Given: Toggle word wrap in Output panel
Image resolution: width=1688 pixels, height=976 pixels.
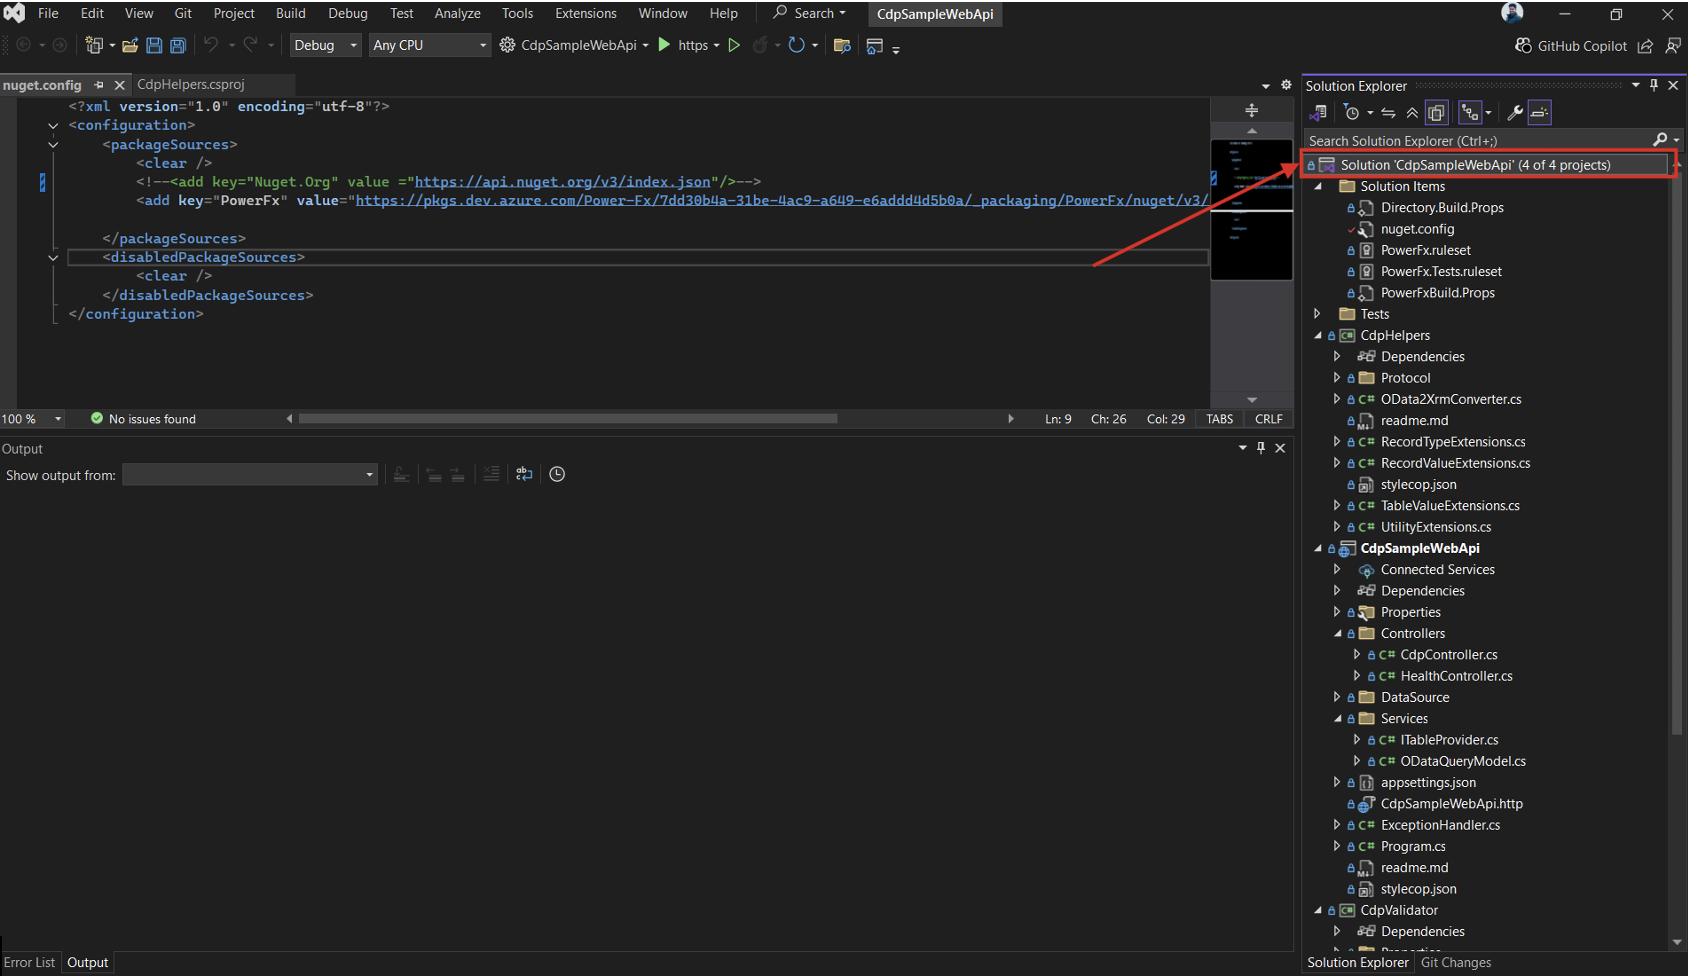Looking at the screenshot, I should pos(524,474).
